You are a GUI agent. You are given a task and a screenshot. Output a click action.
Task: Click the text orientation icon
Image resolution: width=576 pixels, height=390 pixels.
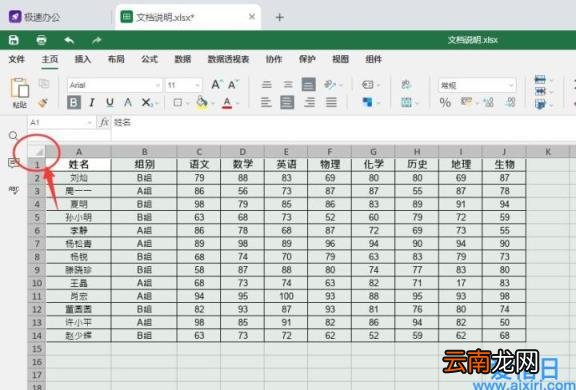(x=330, y=85)
